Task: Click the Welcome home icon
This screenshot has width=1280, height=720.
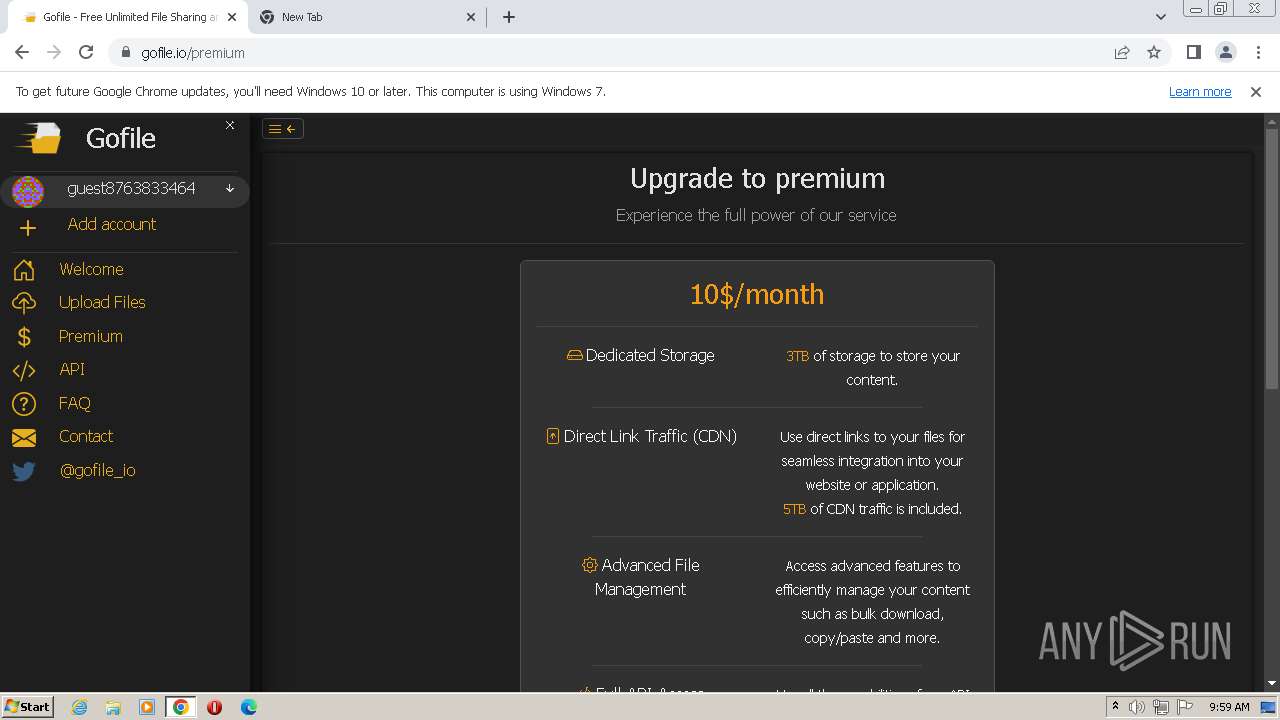Action: point(24,270)
